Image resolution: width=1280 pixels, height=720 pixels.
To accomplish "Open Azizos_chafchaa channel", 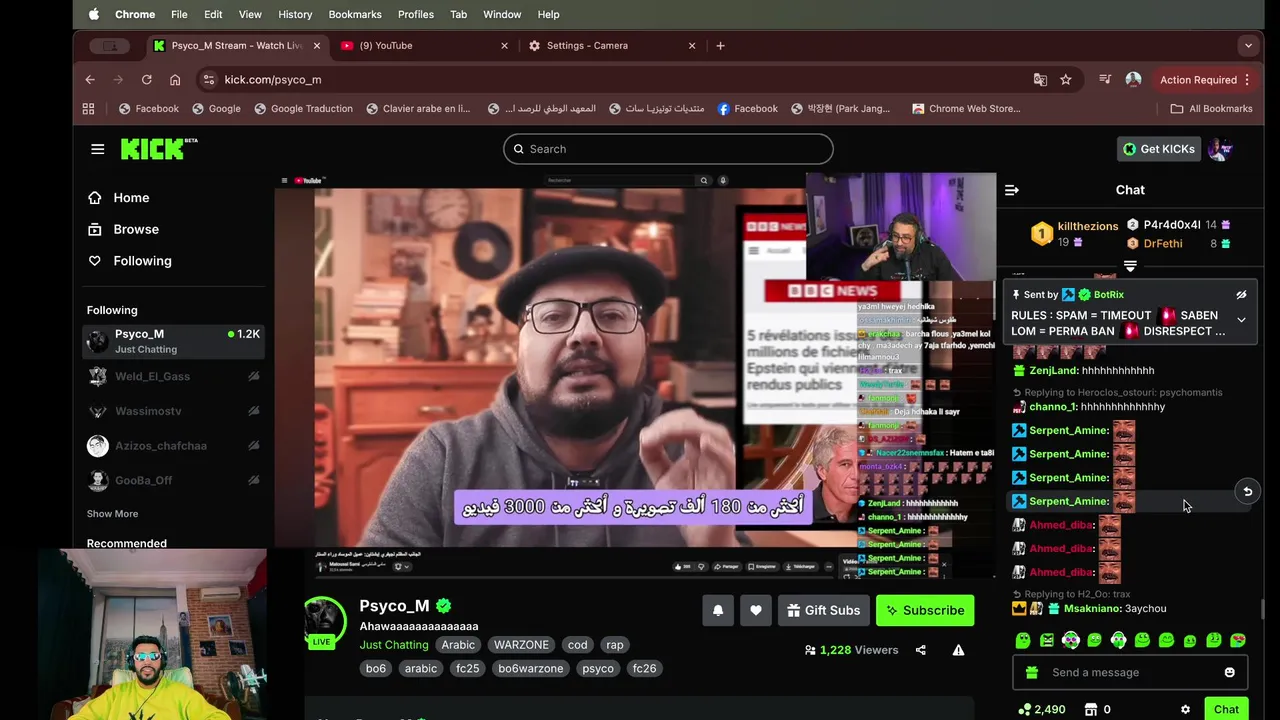I will (x=174, y=446).
